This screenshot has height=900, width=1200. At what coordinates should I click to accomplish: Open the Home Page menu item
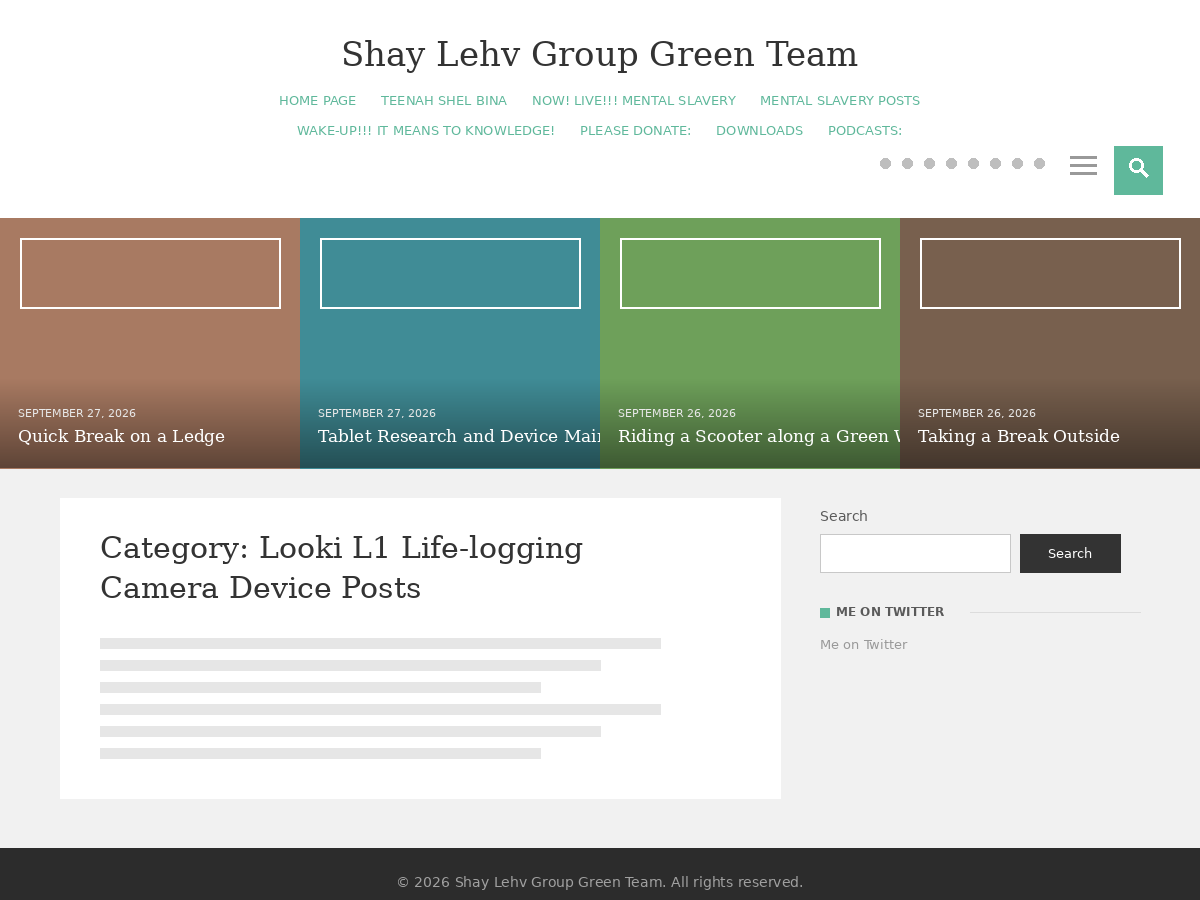tap(317, 101)
